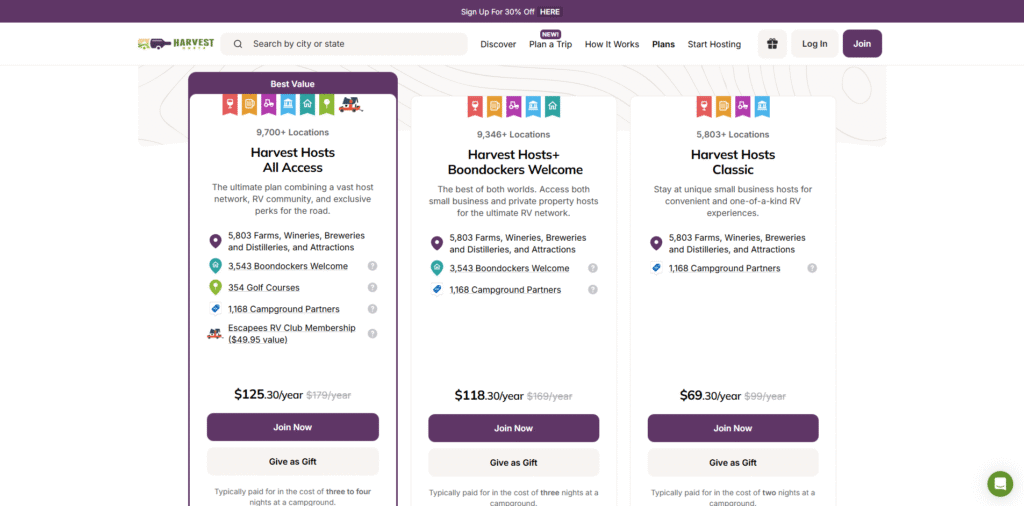
Task: Click help icon beside Campground Partners in All Access
Action: pyautogui.click(x=372, y=309)
